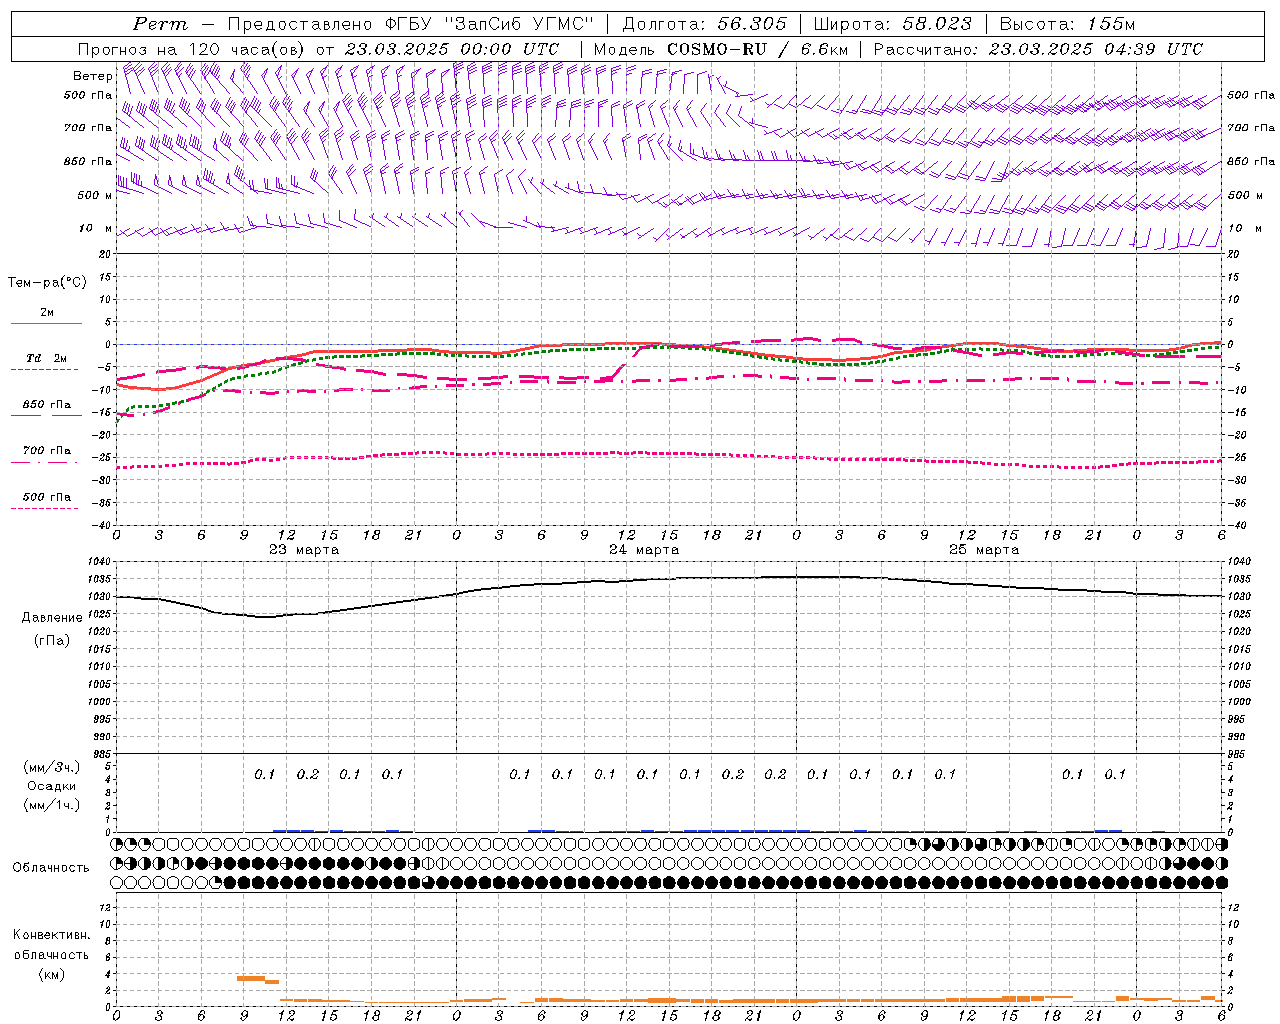Click "12" on the left convective height axis
1280x1024 pixels.
pos(107,907)
